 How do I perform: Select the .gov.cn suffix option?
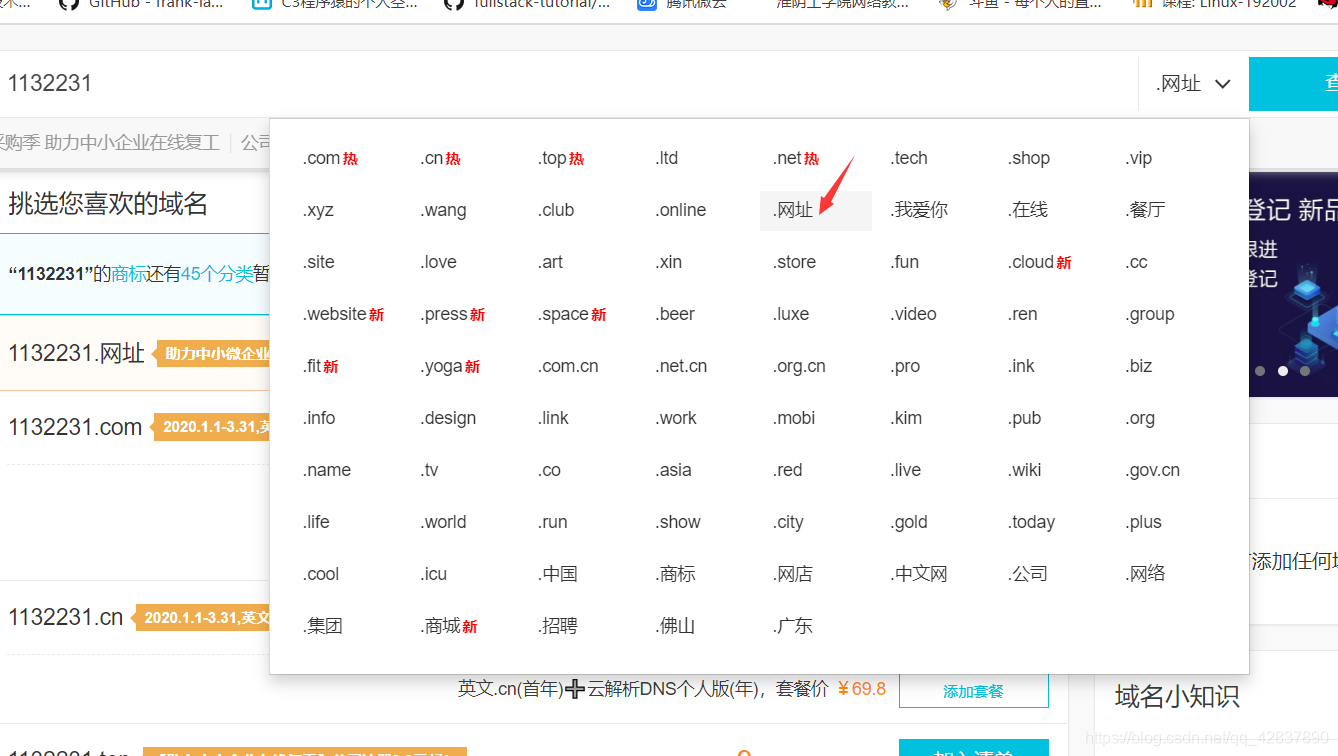click(1152, 469)
